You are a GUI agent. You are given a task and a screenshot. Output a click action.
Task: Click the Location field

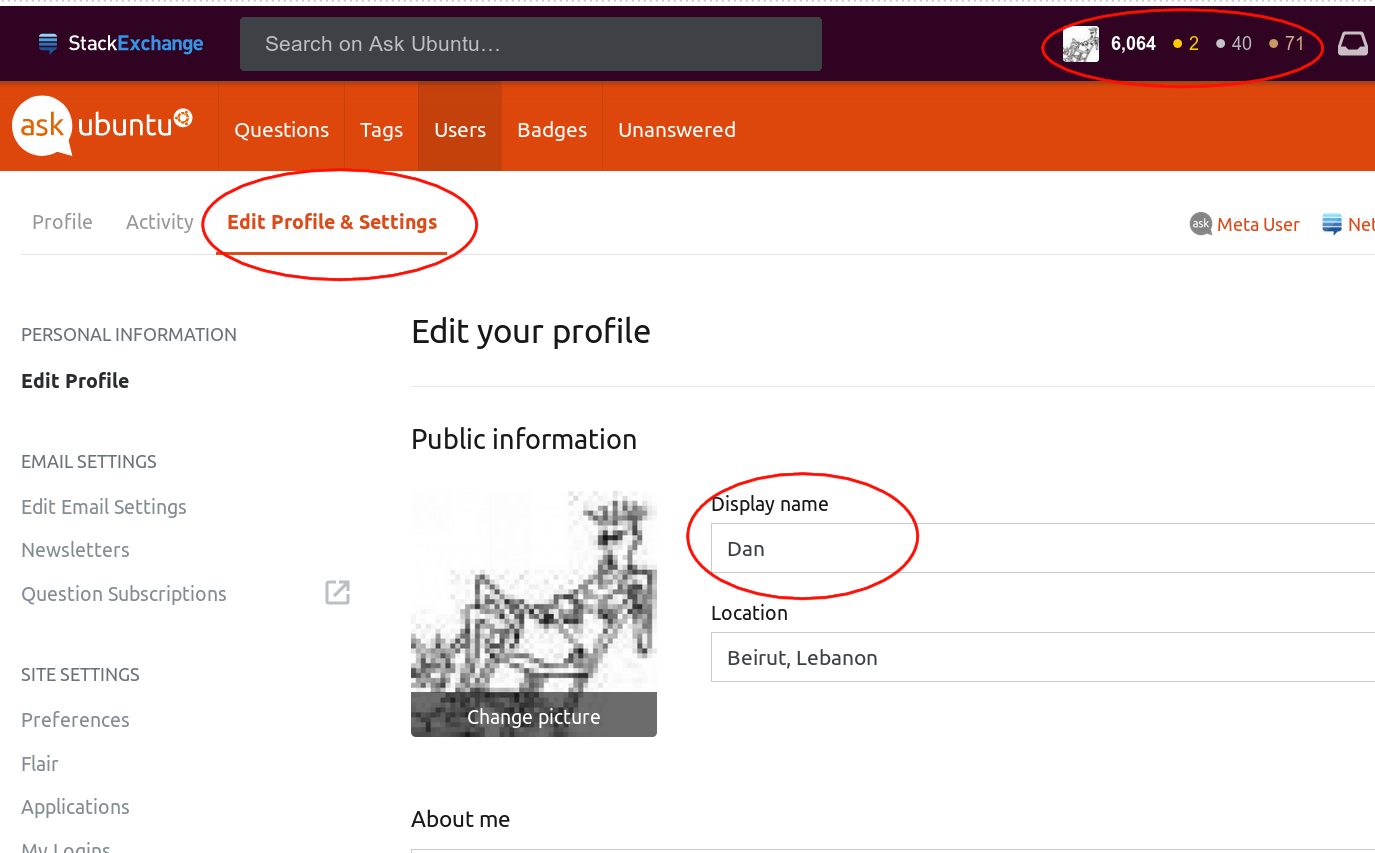click(1043, 657)
